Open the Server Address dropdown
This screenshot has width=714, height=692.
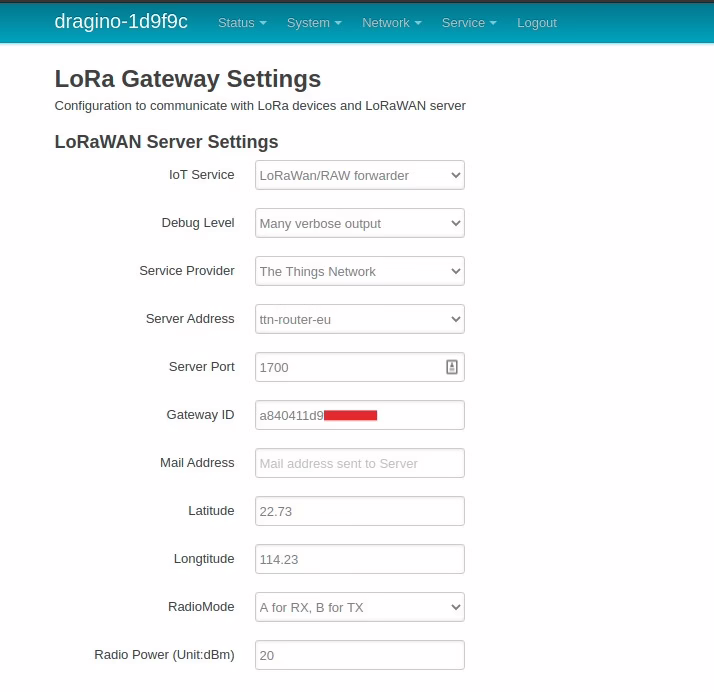coord(360,319)
